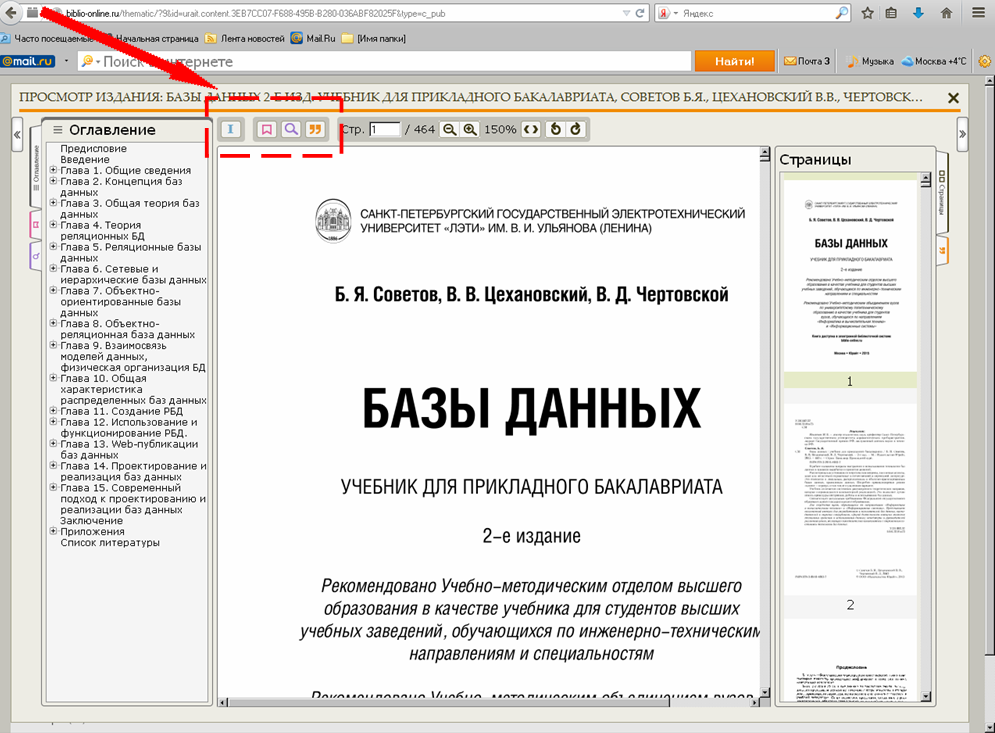
Task: Open the Музыка toolbar button
Action: click(x=871, y=62)
